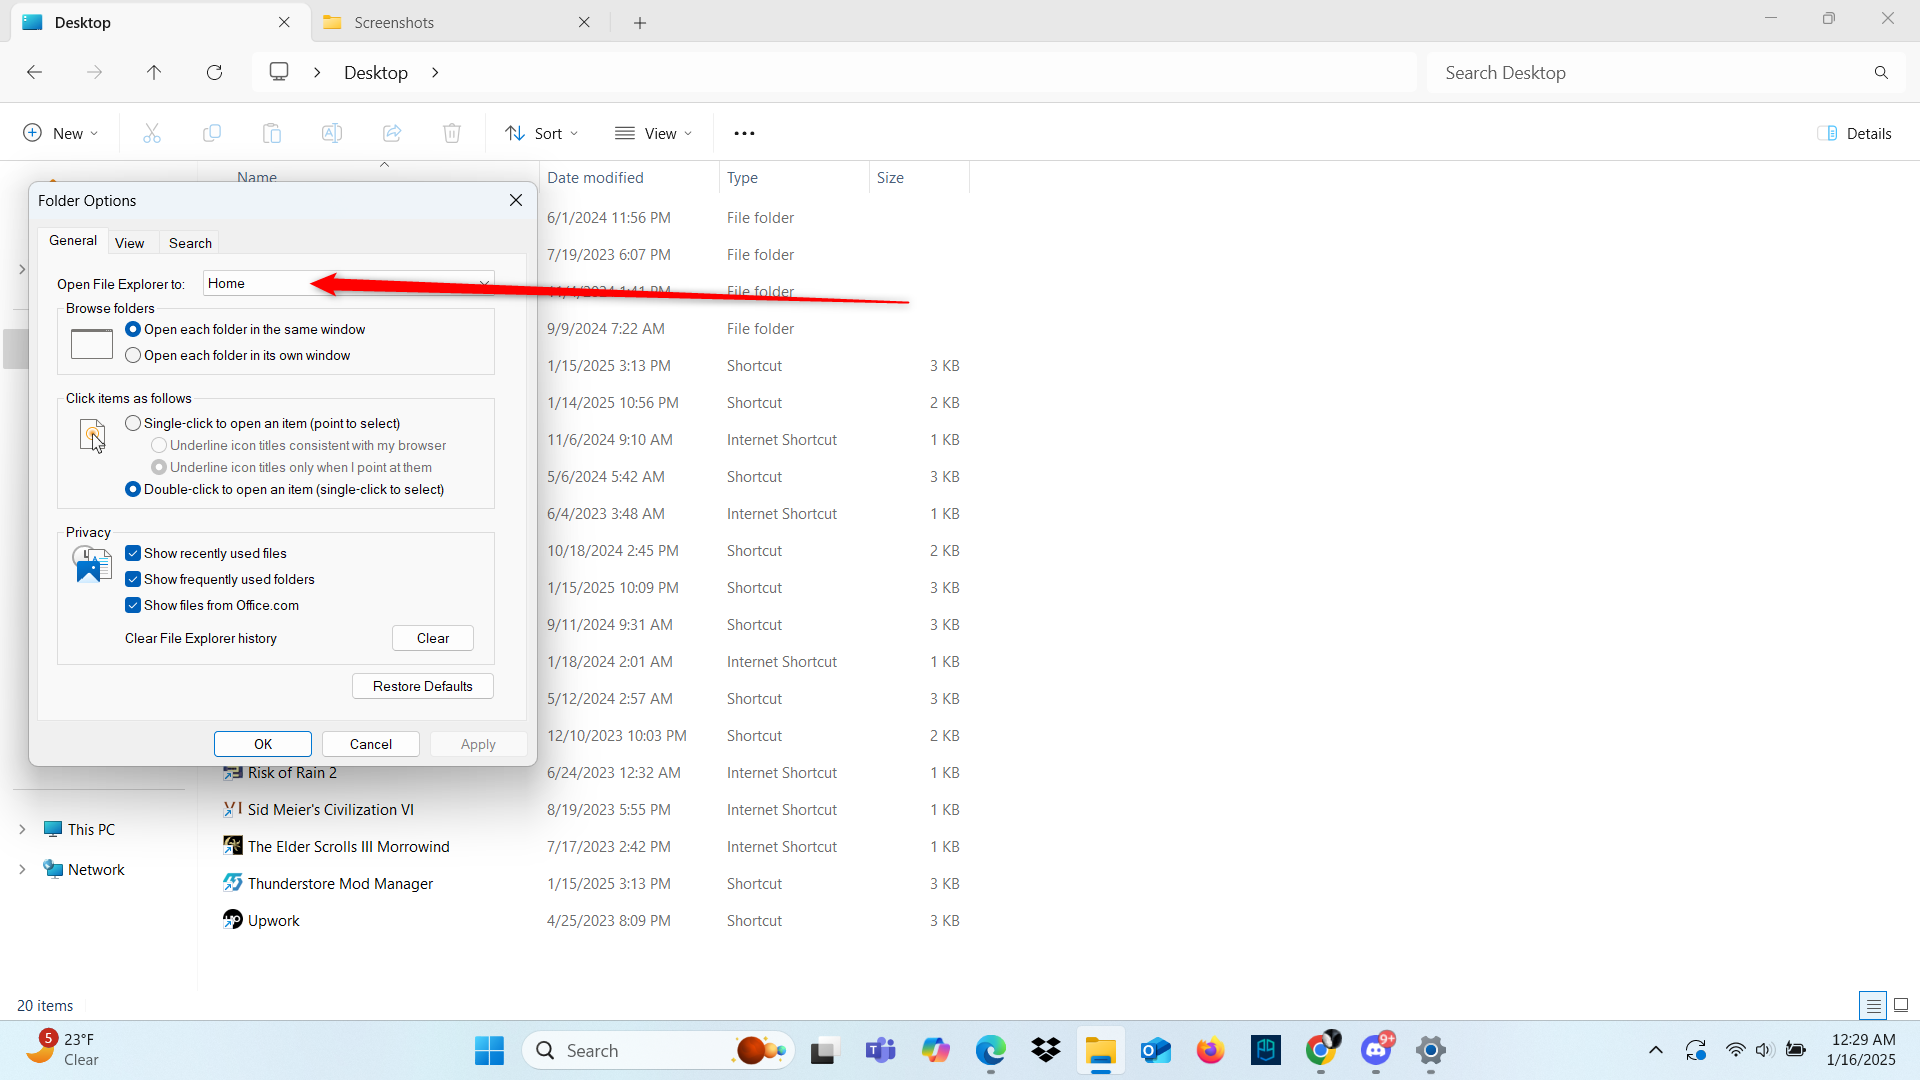Click the Clear history button
Screen dimensions: 1920x1080
(x=433, y=638)
